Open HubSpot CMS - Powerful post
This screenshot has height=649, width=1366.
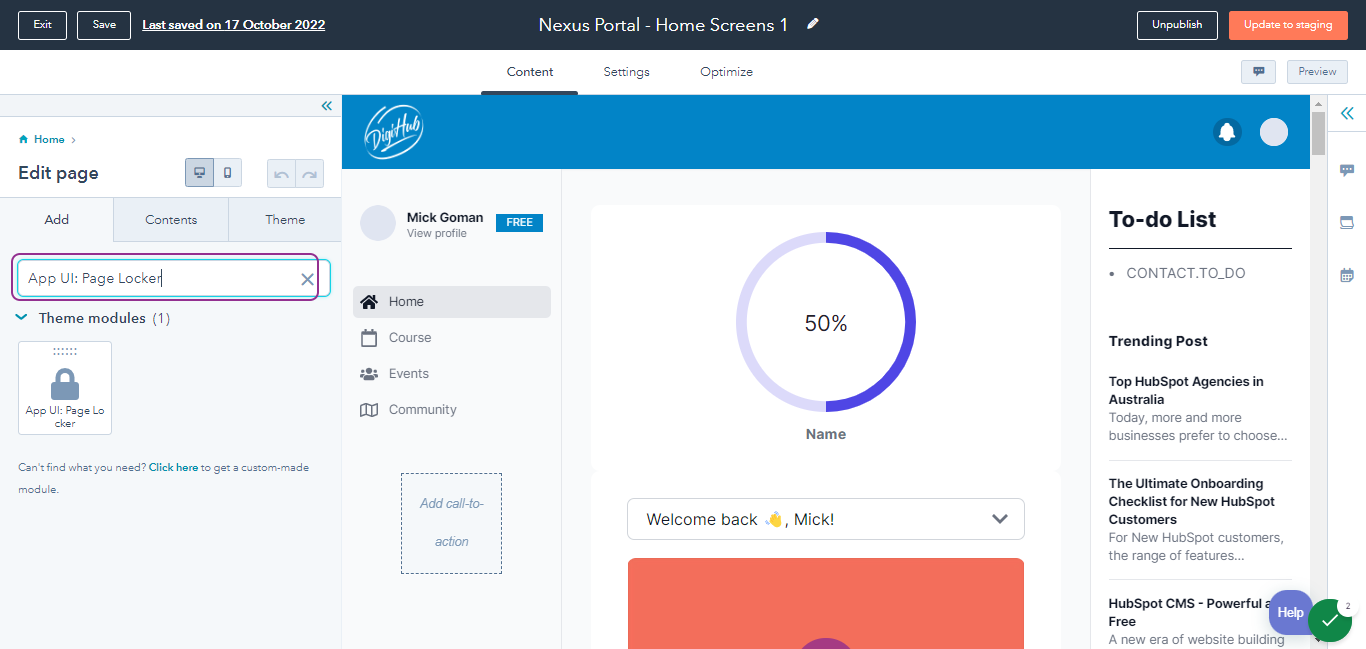click(x=1190, y=612)
